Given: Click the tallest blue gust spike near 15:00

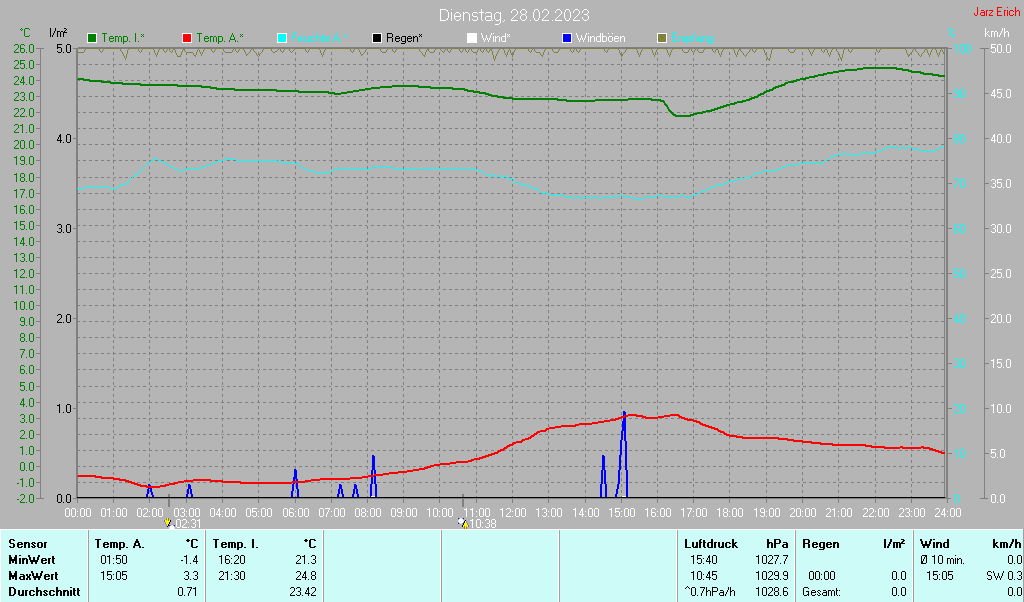Looking at the screenshot, I should 624,455.
